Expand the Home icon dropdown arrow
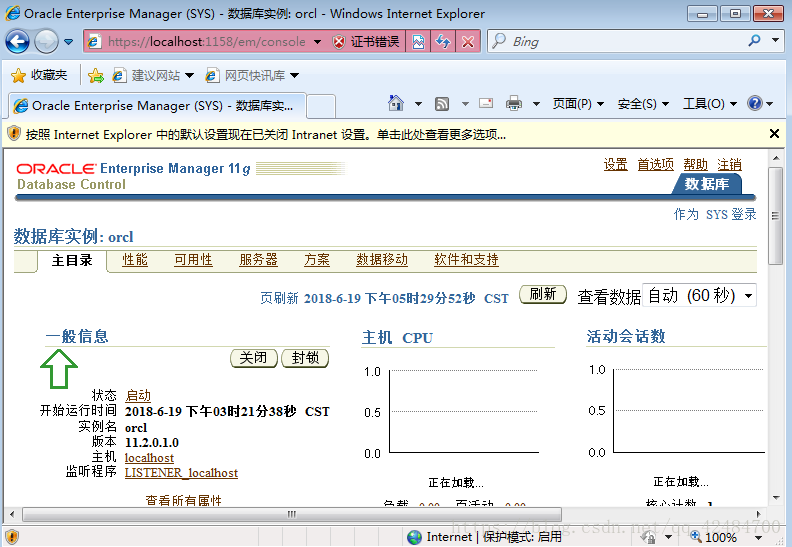 point(418,104)
